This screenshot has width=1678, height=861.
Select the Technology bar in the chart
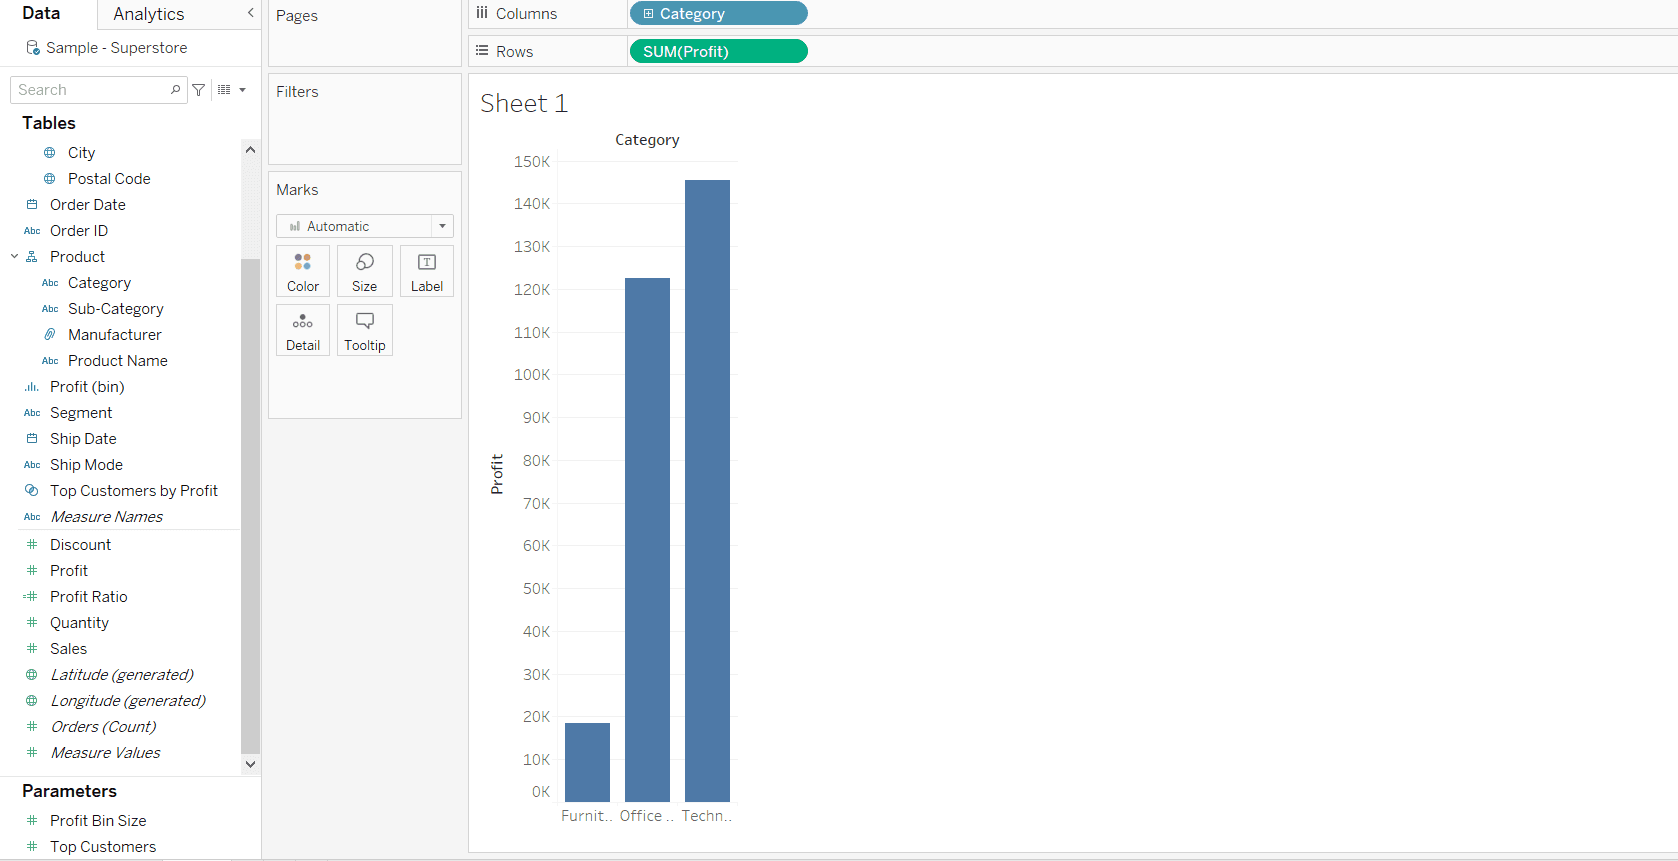[707, 490]
